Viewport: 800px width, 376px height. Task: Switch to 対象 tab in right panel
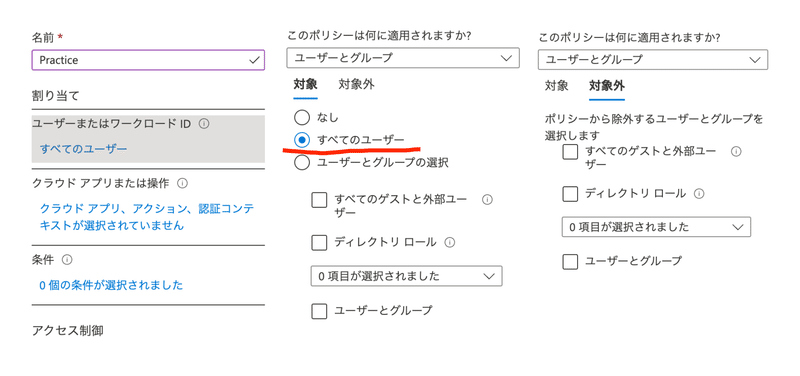coord(556,86)
